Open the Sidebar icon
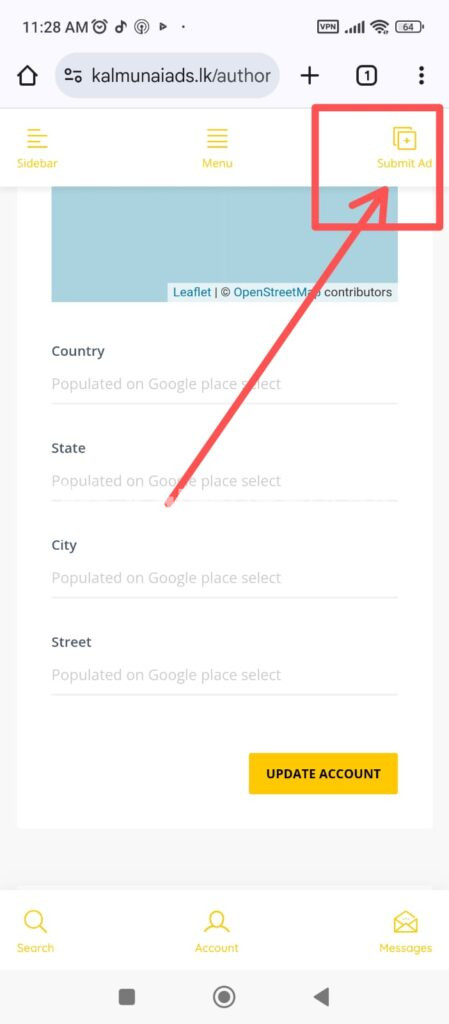 pyautogui.click(x=37, y=138)
